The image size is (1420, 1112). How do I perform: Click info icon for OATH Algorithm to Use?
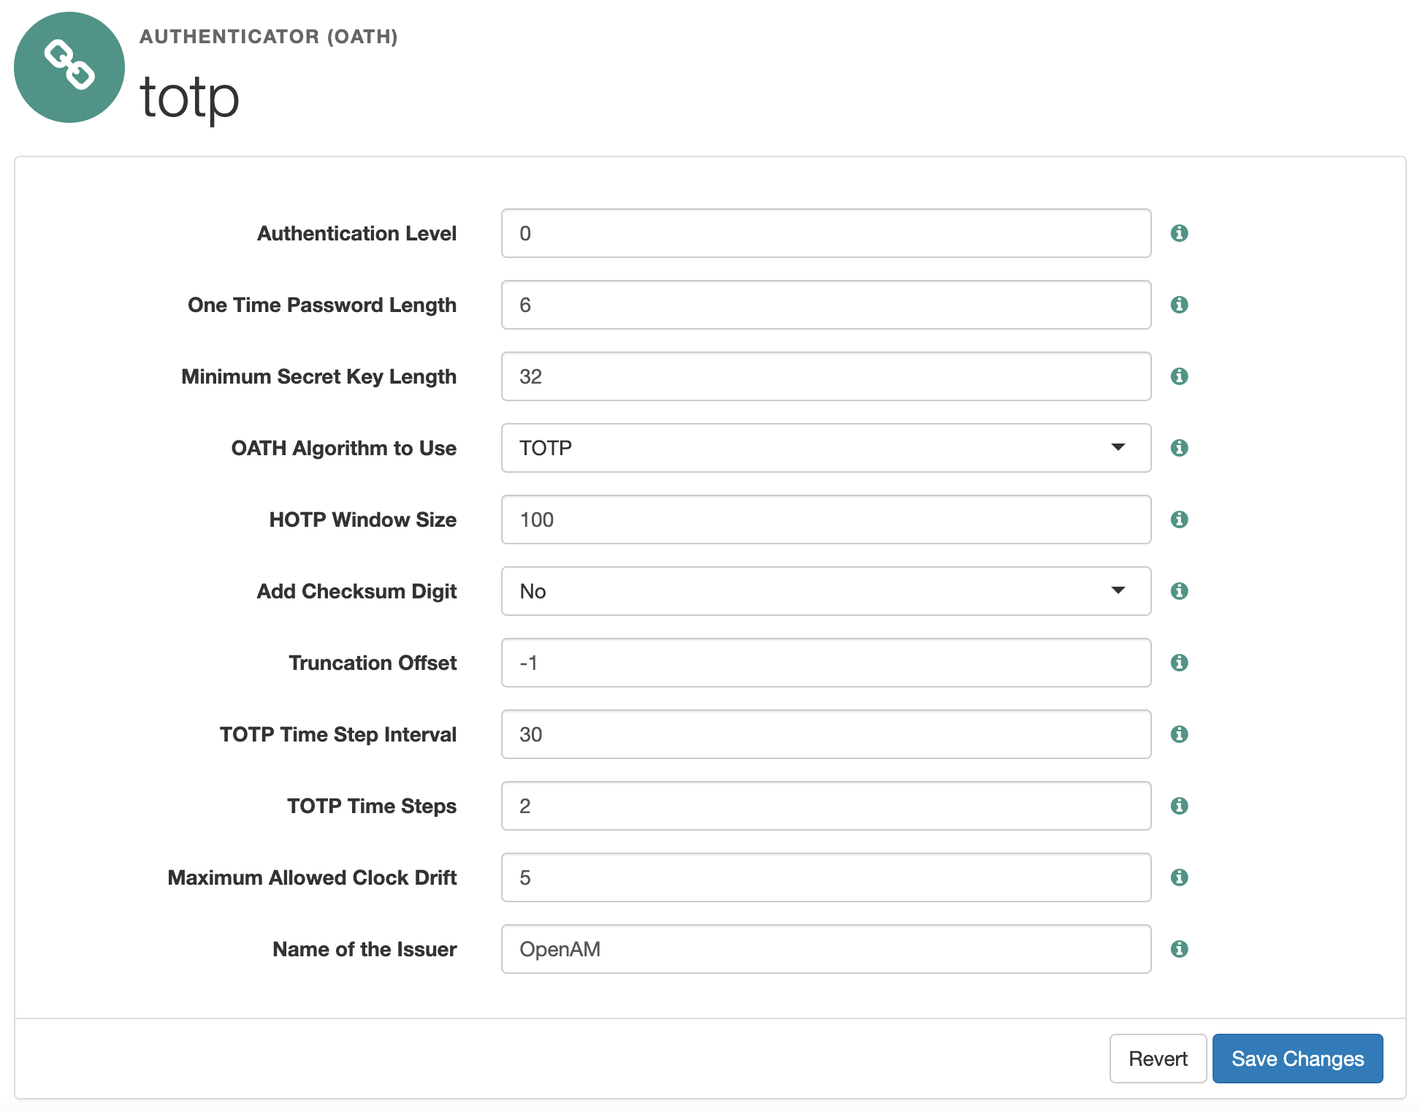click(1179, 448)
